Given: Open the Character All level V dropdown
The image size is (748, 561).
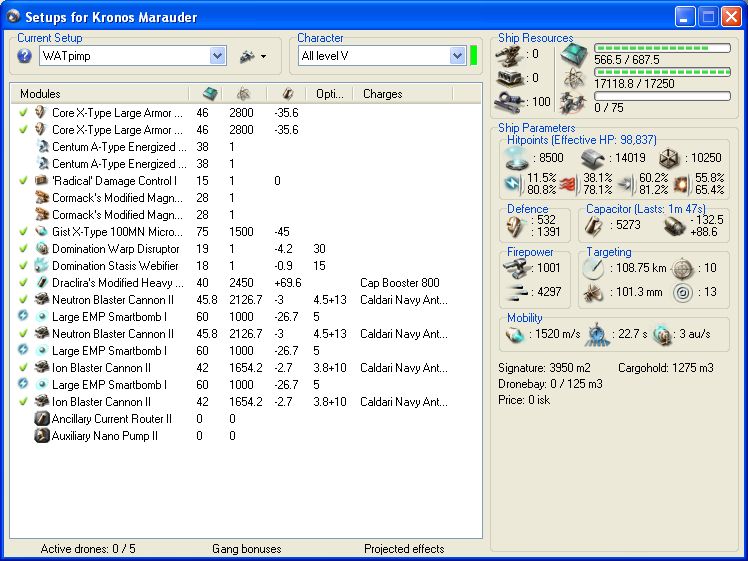Looking at the screenshot, I should [457, 56].
